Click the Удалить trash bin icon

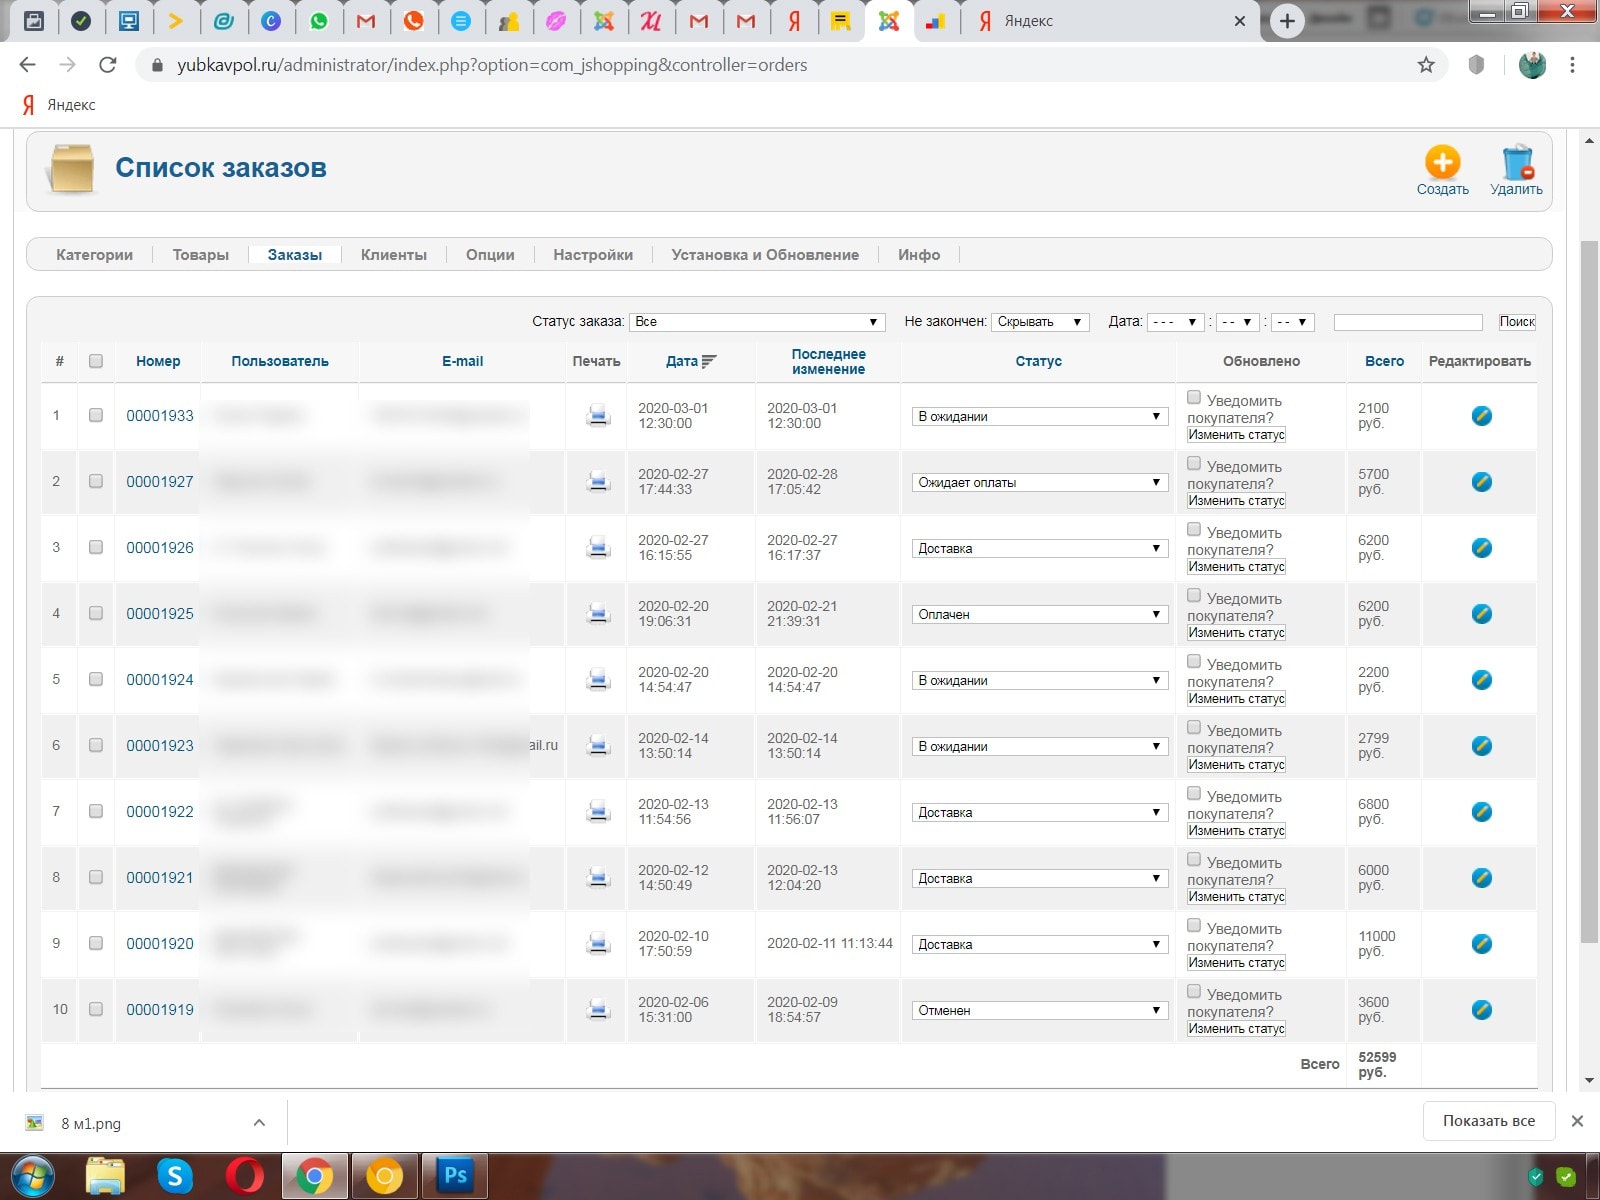(x=1516, y=162)
